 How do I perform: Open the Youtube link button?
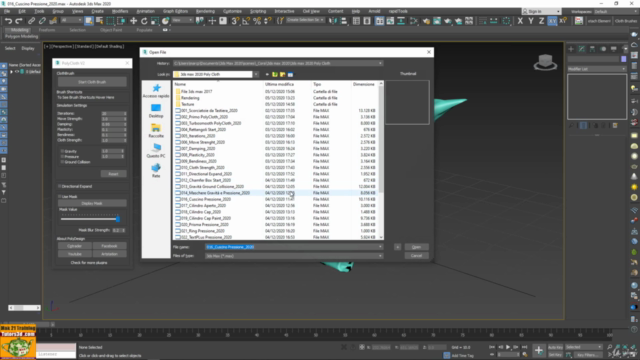[75, 254]
